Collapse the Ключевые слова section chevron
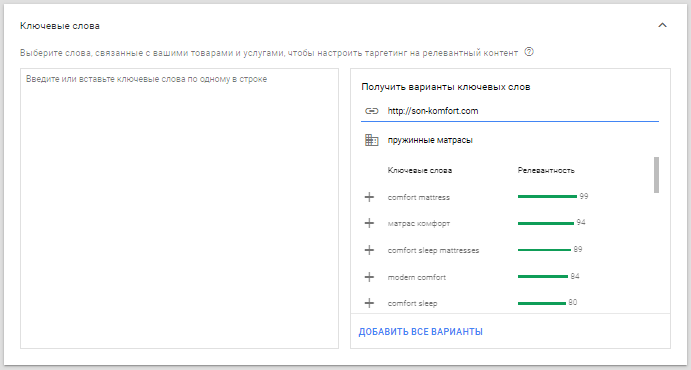 click(x=662, y=26)
